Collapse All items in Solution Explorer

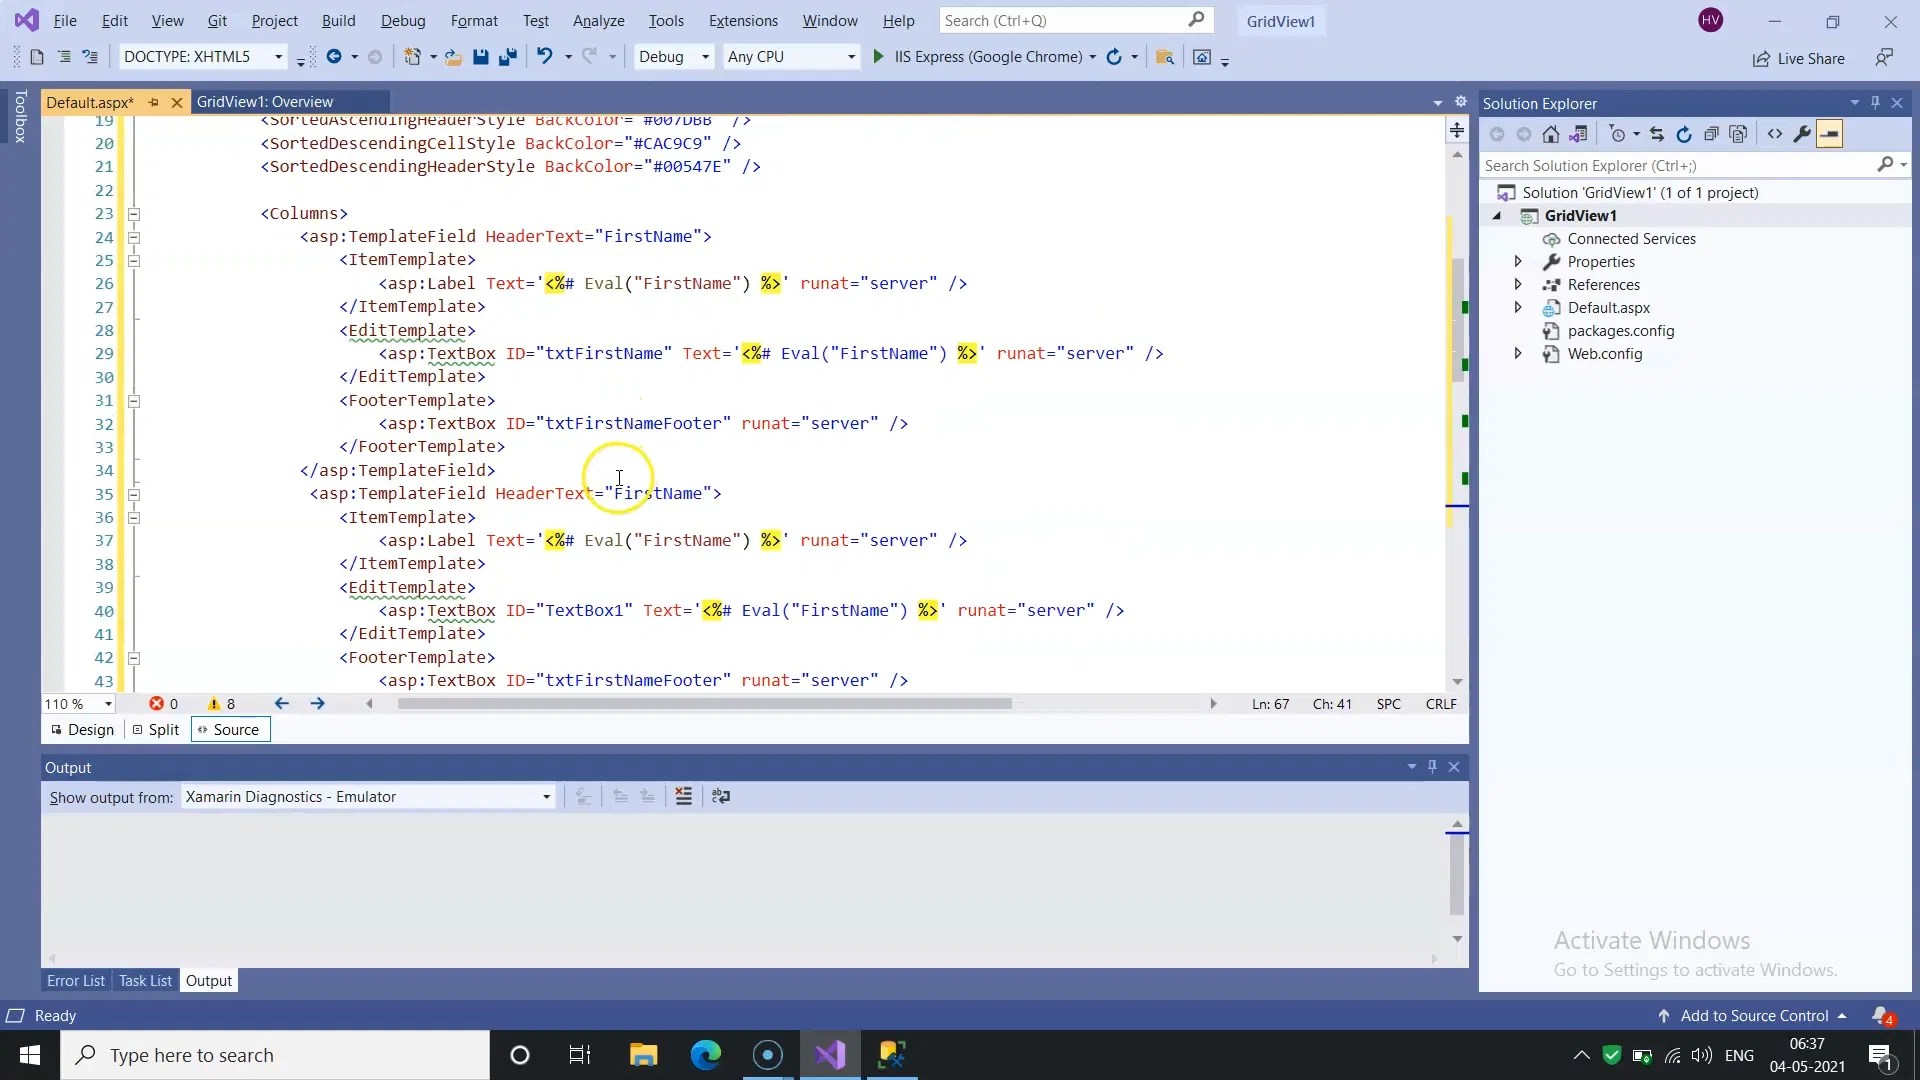[x=1711, y=133]
